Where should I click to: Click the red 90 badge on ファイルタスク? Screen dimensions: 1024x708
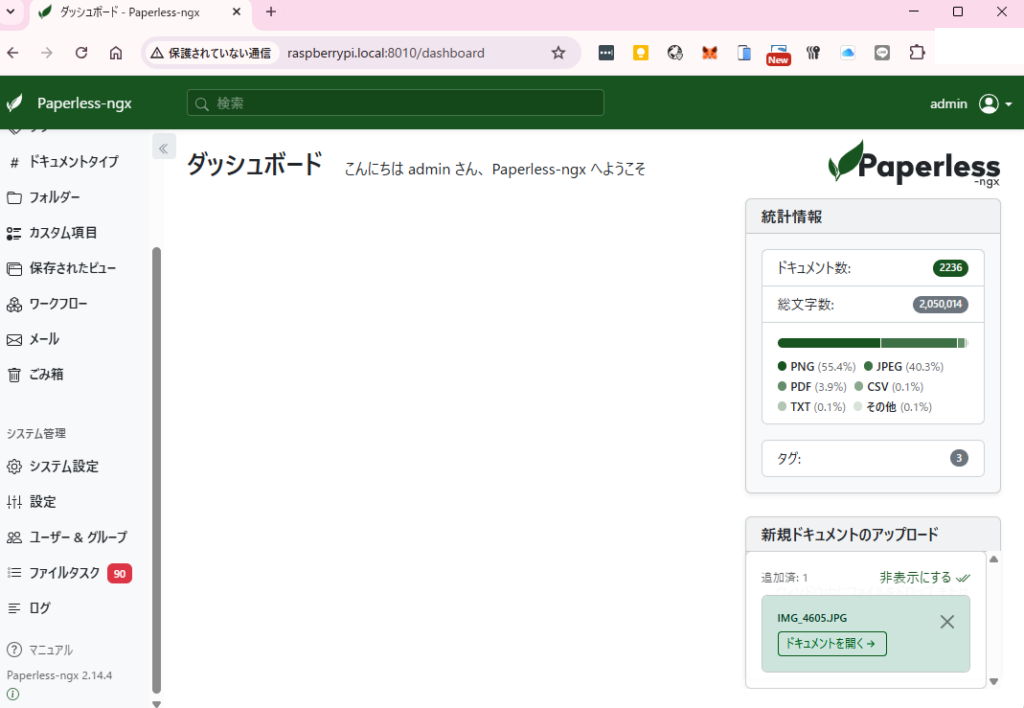click(120, 573)
